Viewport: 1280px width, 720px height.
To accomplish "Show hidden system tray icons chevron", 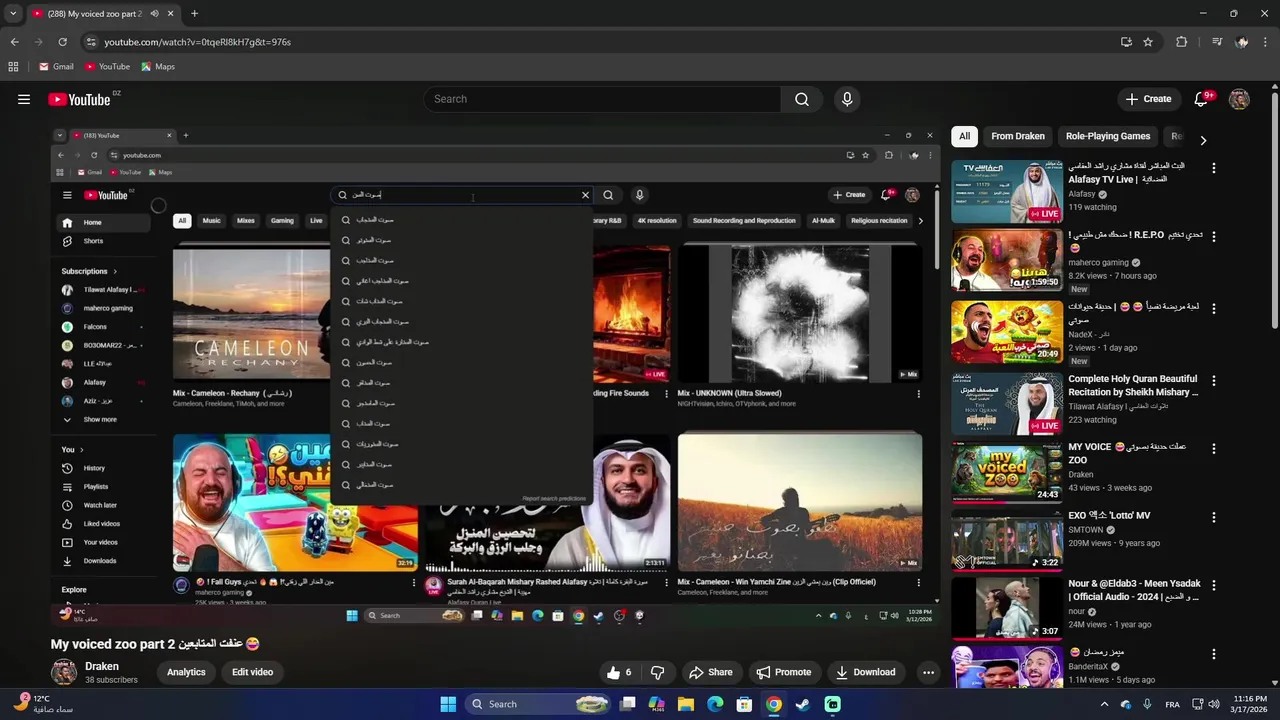I will point(1105,704).
